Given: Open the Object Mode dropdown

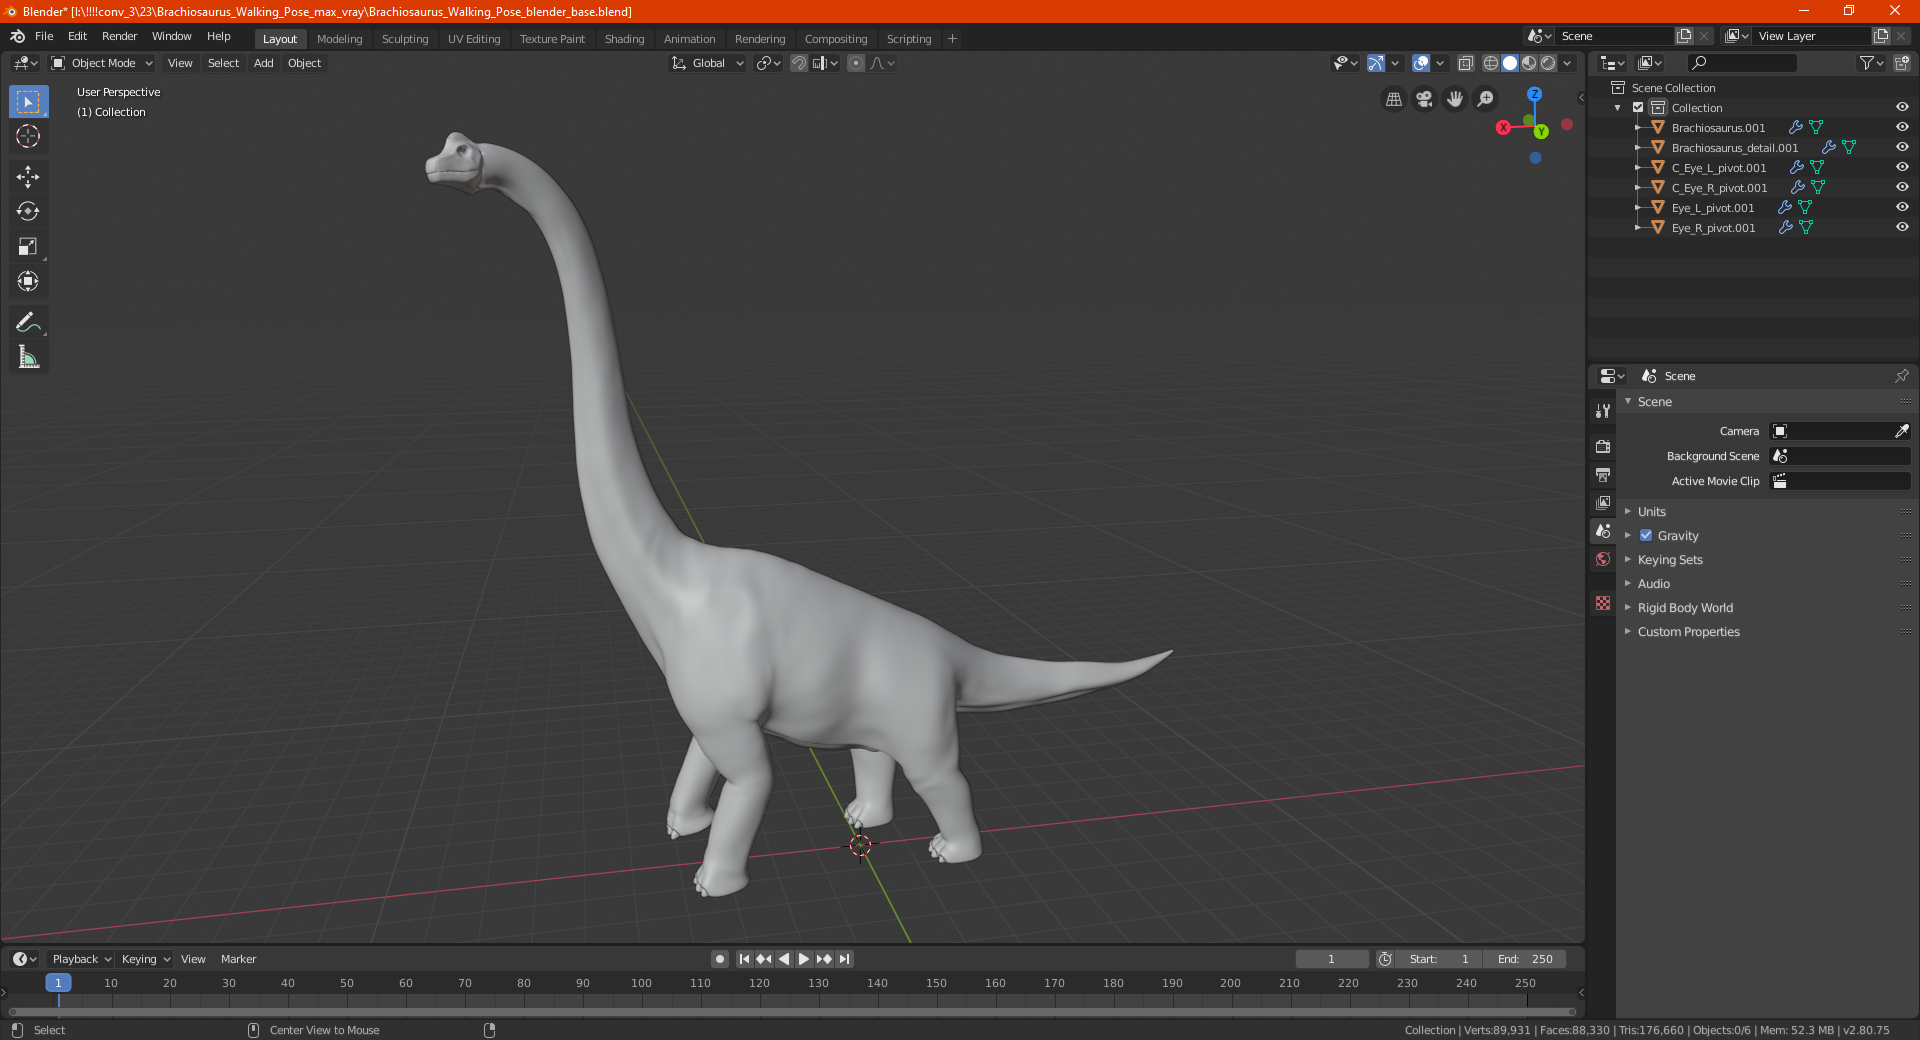Looking at the screenshot, I should [102, 63].
